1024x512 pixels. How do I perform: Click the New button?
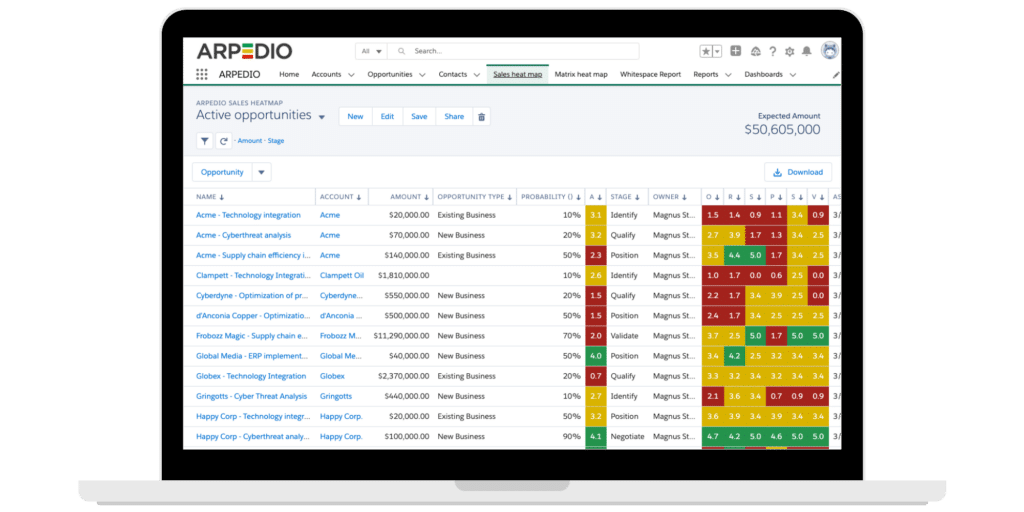pyautogui.click(x=355, y=117)
